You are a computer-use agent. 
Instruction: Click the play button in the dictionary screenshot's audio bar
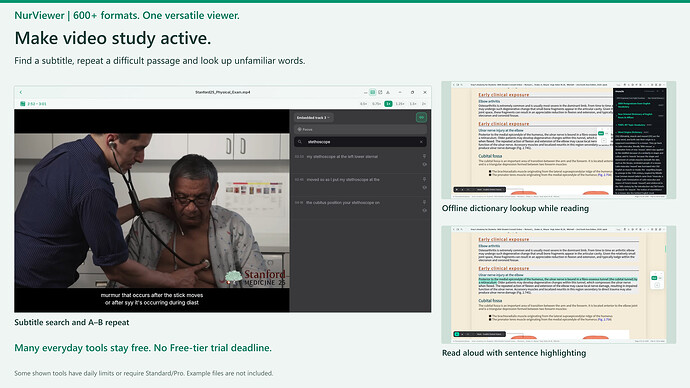point(457,190)
